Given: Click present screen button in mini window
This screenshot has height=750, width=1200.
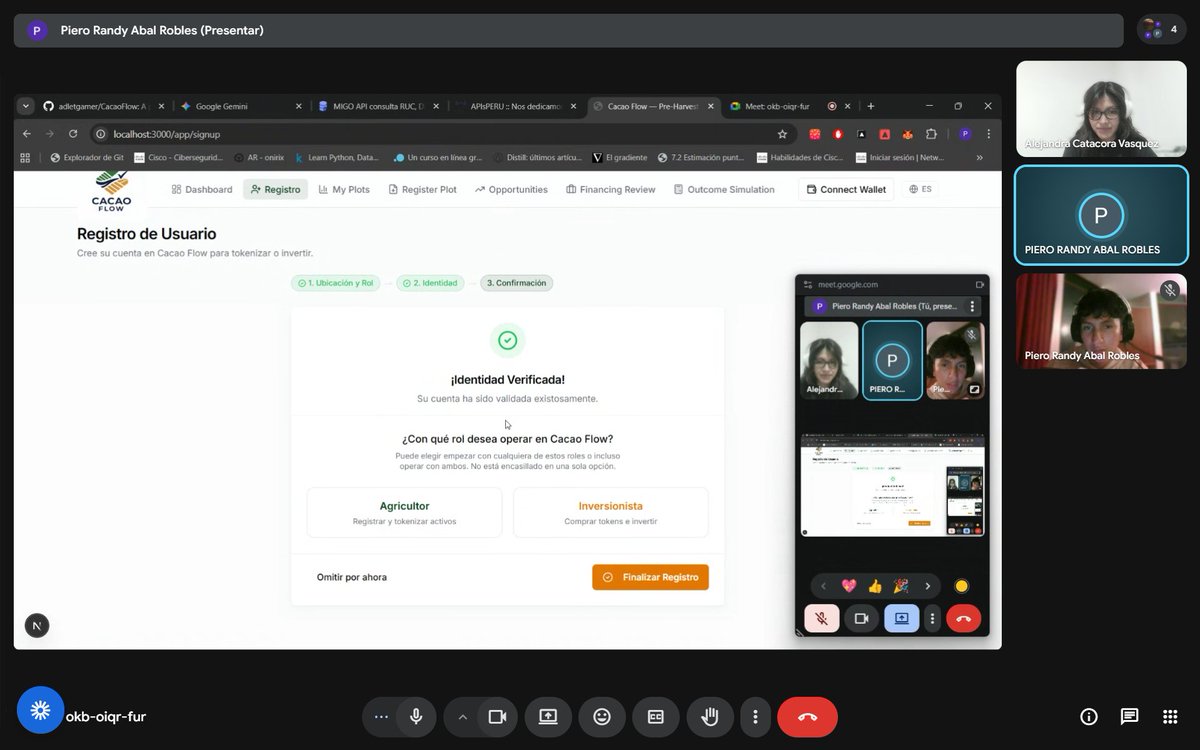Looking at the screenshot, I should [x=901, y=618].
